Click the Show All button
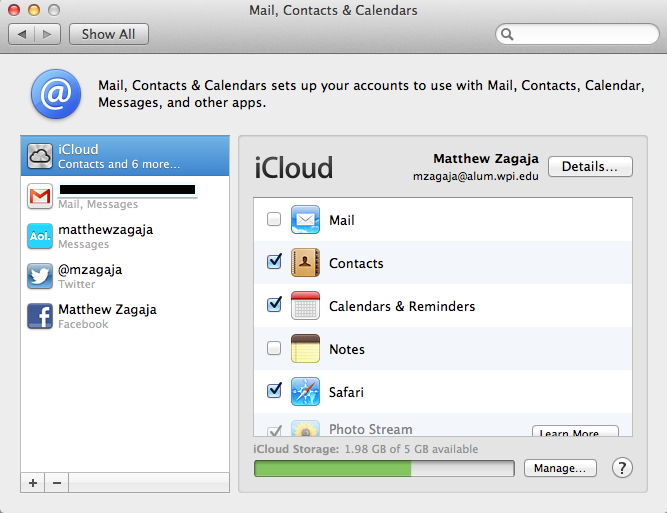667x513 pixels. pos(109,34)
